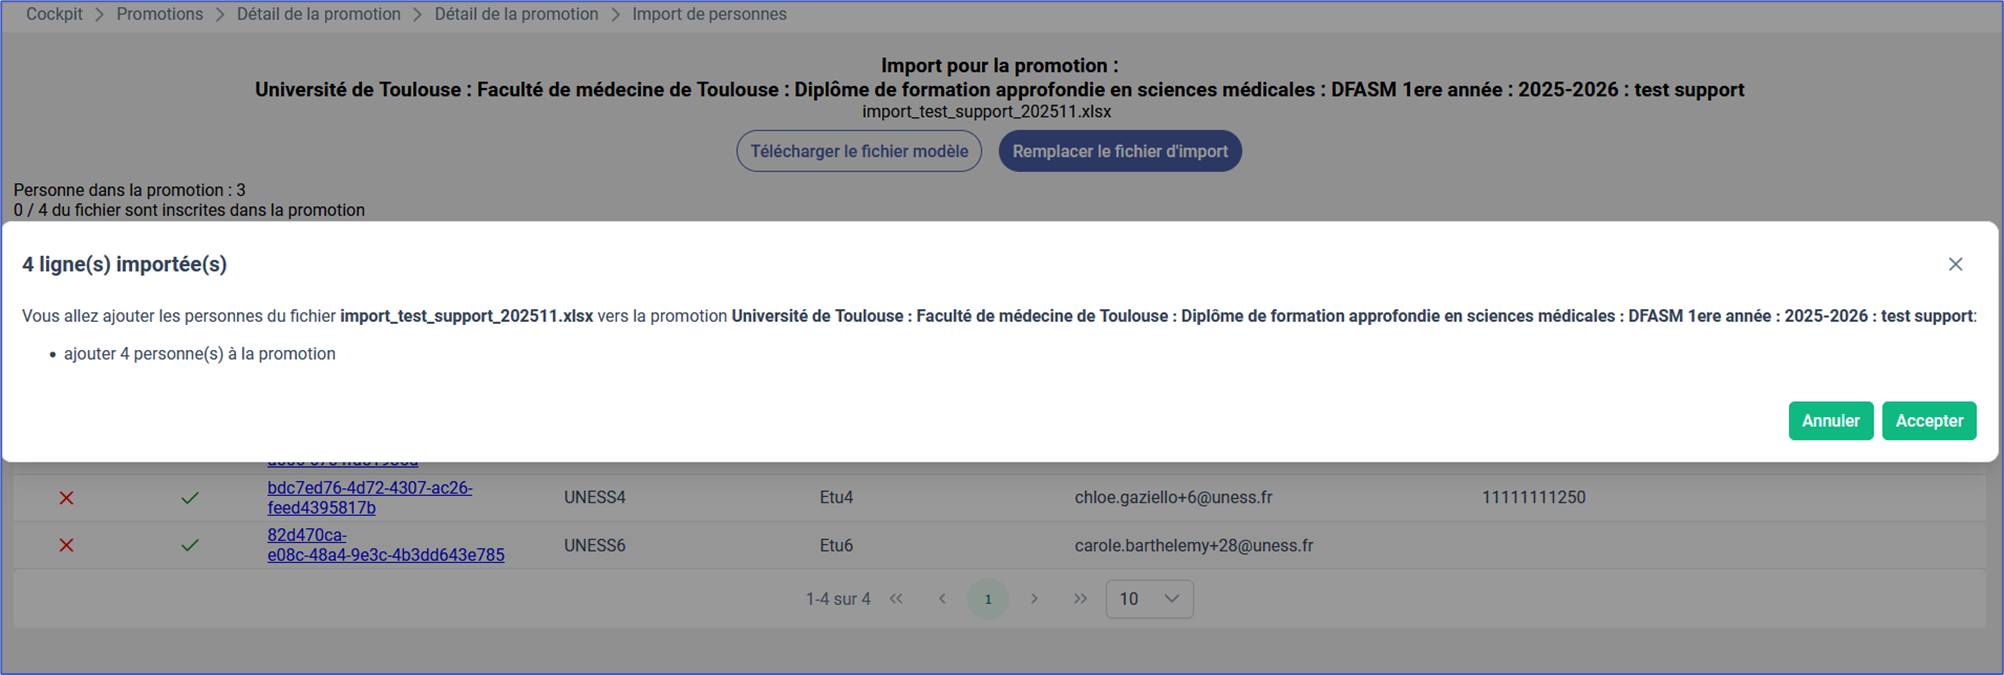Open the 82d470ca identifier link for UNESS6
Image resolution: width=2004 pixels, height=675 pixels.
pos(385,555)
